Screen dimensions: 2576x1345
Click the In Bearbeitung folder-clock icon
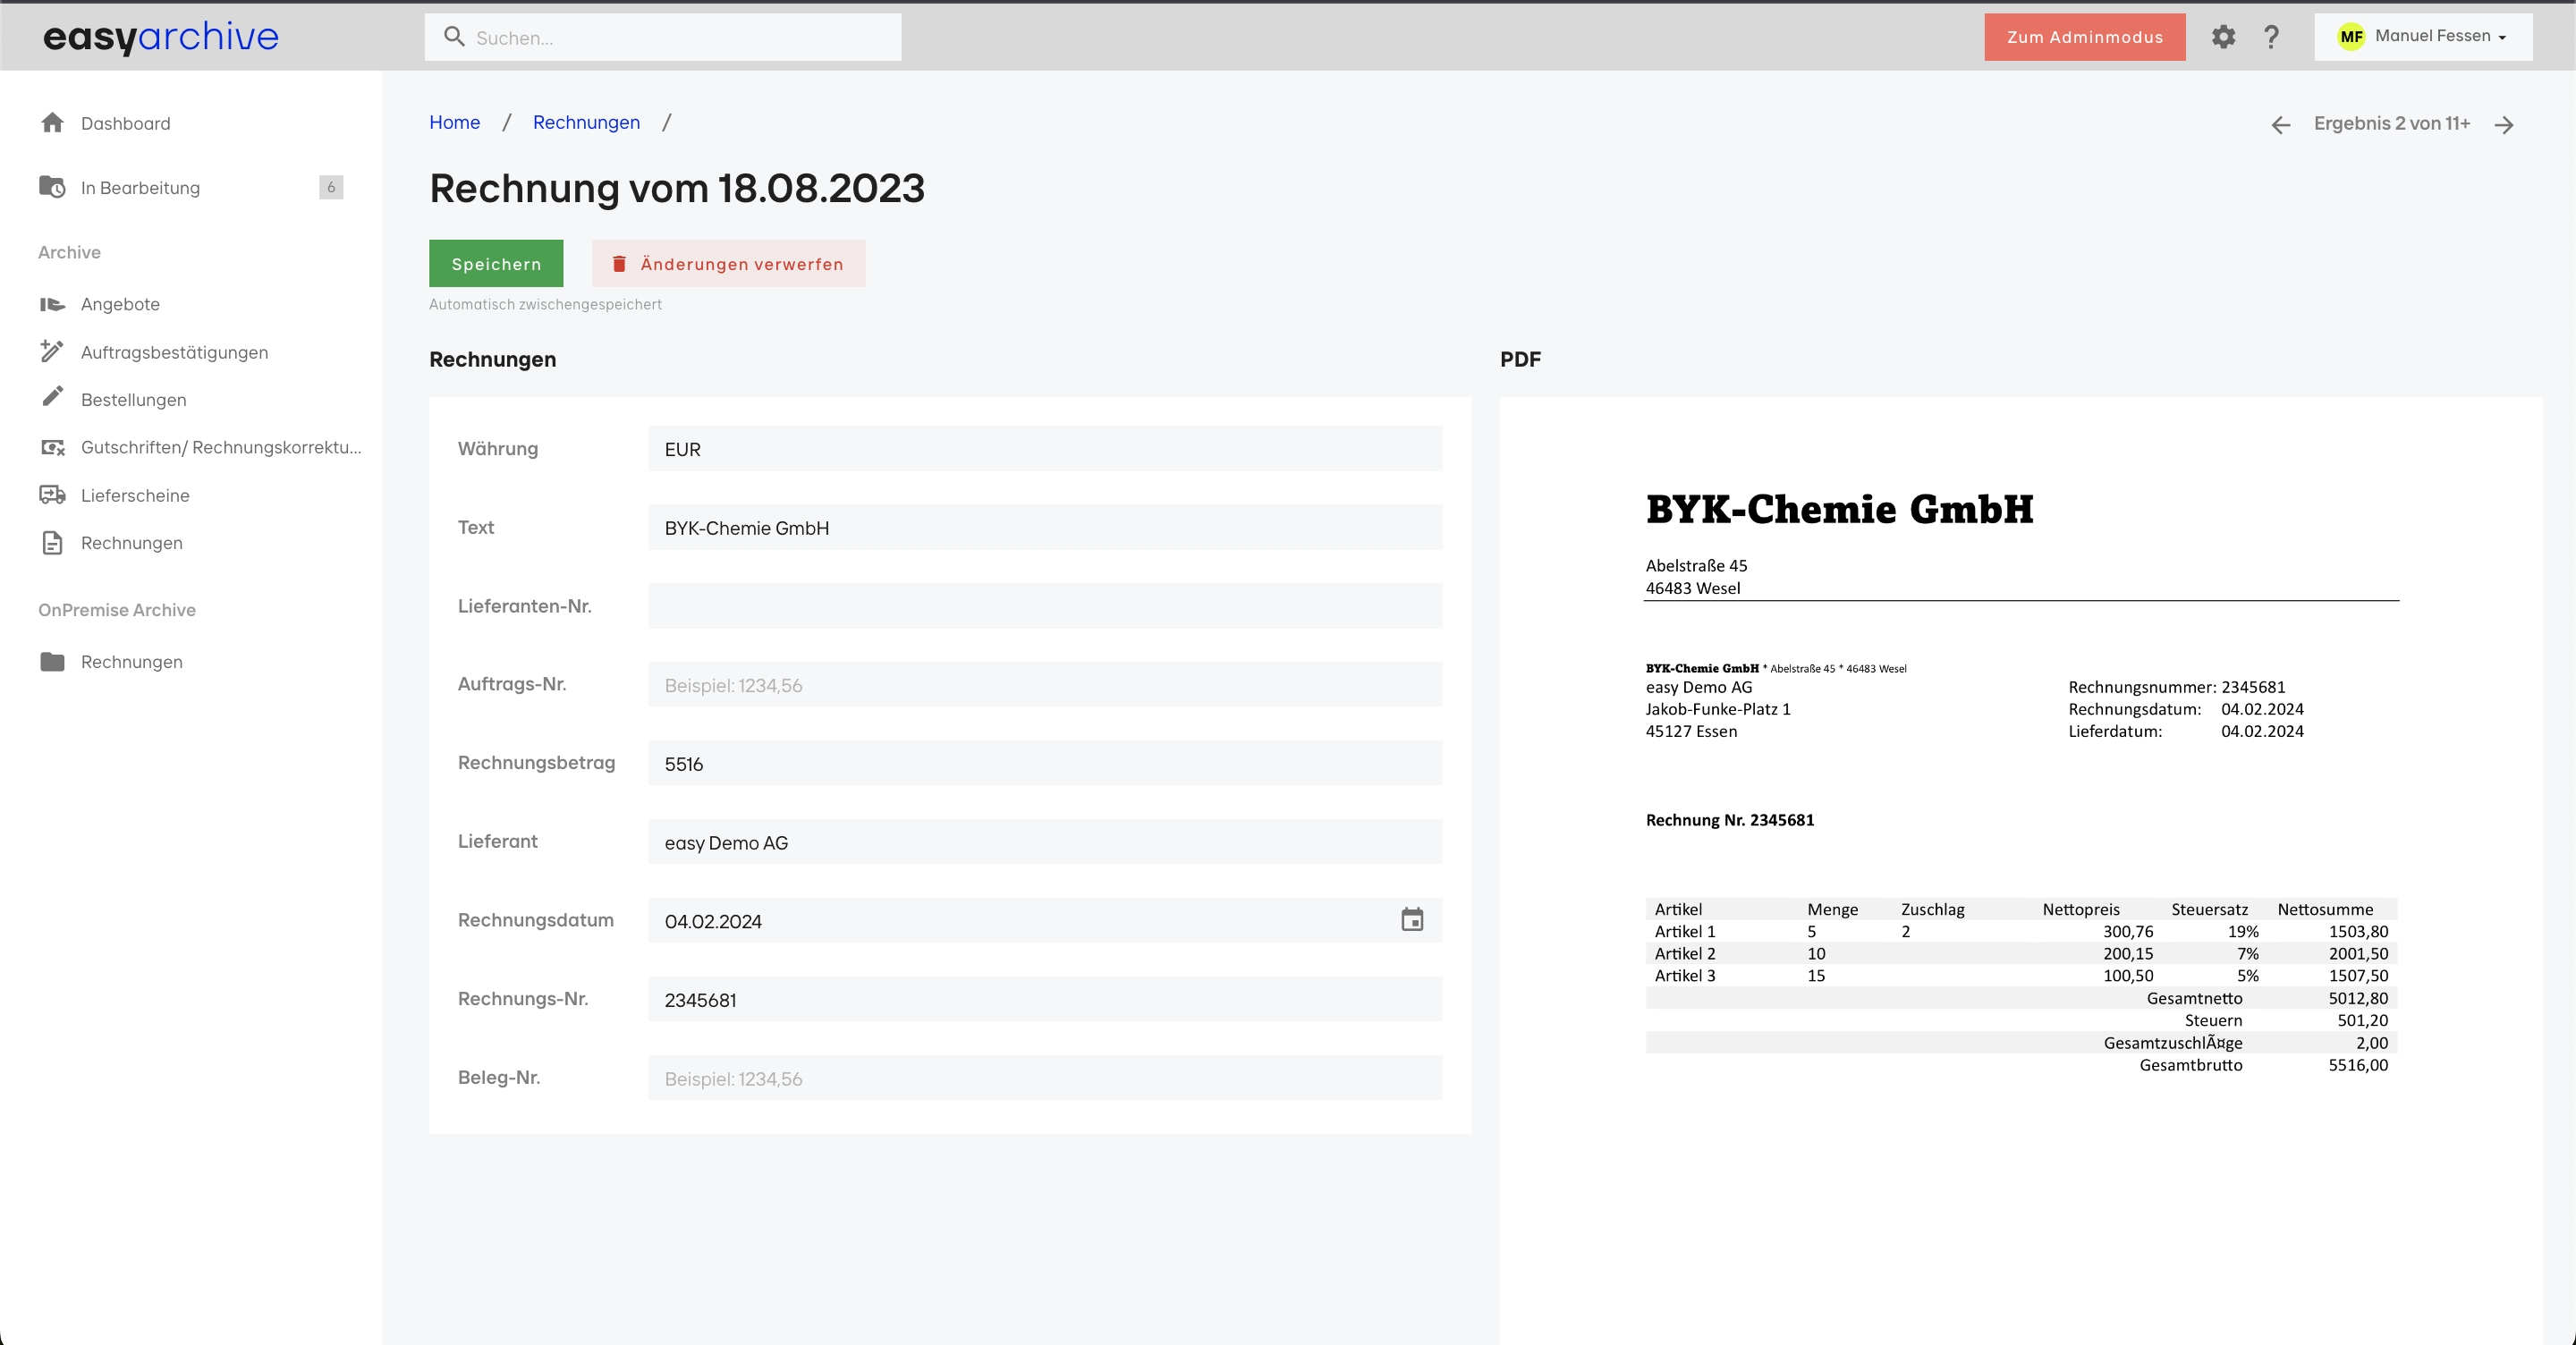pos(52,187)
